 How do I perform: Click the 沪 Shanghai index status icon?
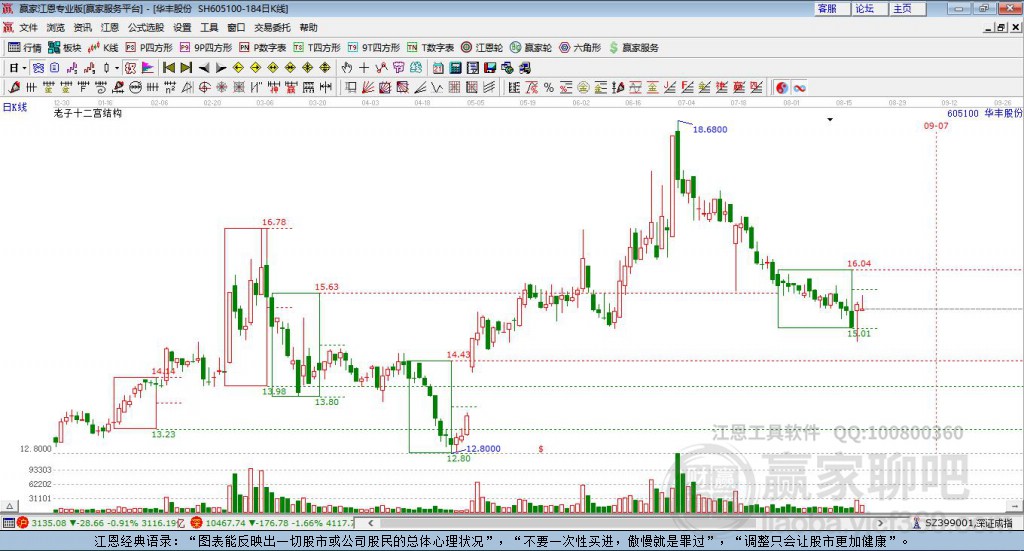tap(23, 523)
